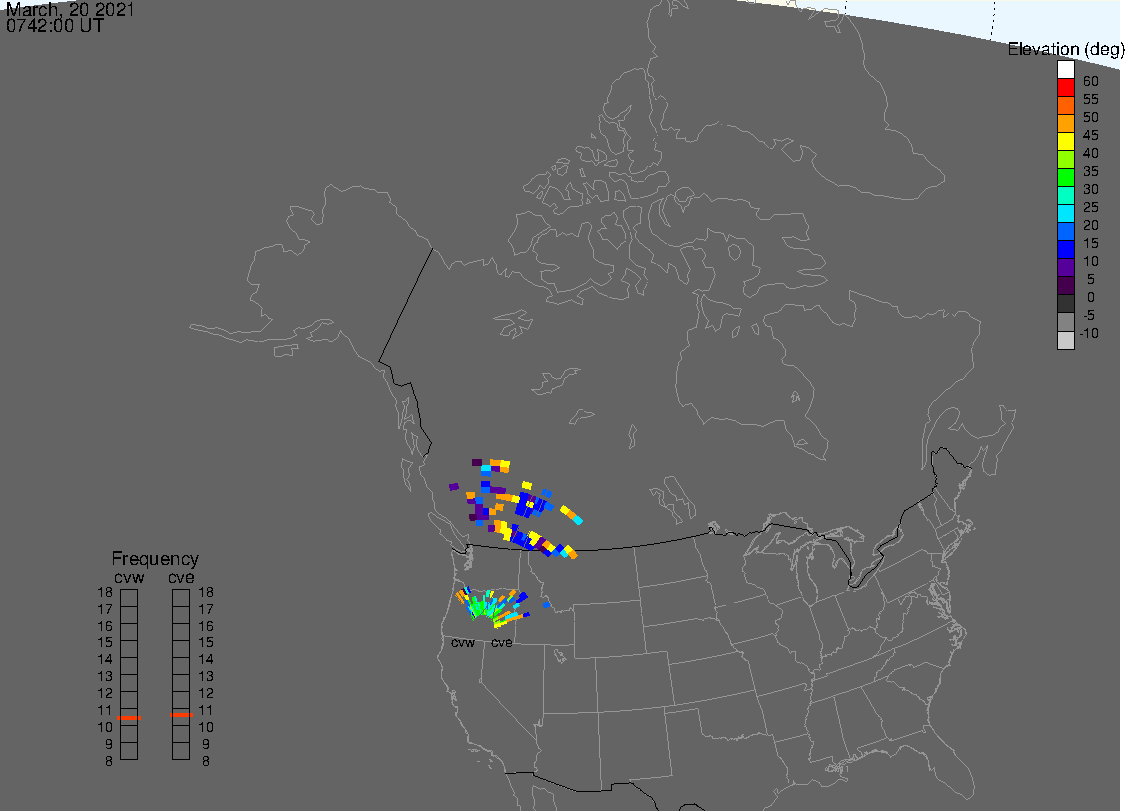Click cve heading above the frequency bar
The height and width of the screenshot is (811, 1125).
181,578
